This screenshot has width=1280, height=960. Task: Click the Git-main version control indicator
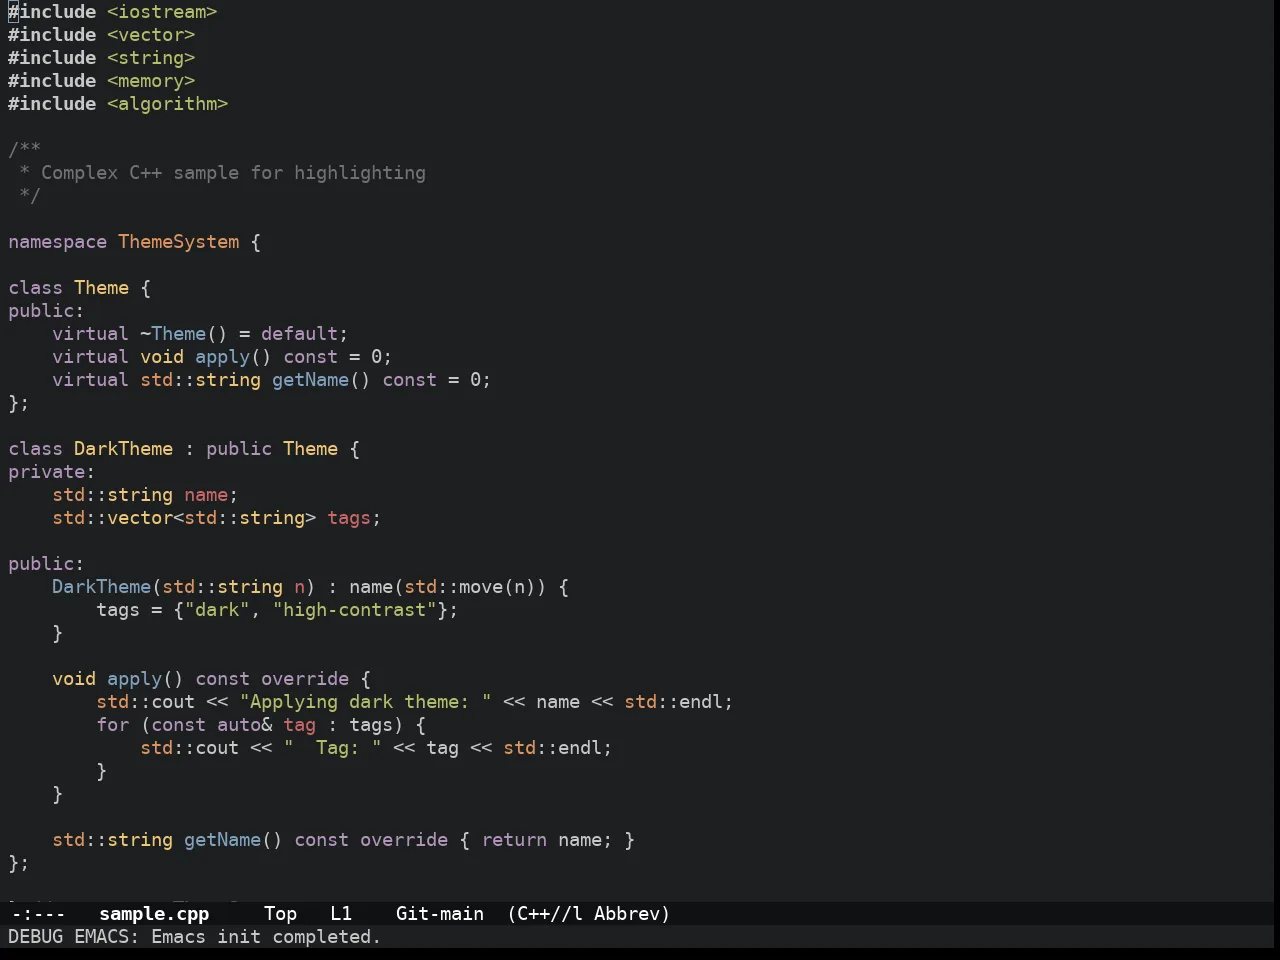pos(440,913)
